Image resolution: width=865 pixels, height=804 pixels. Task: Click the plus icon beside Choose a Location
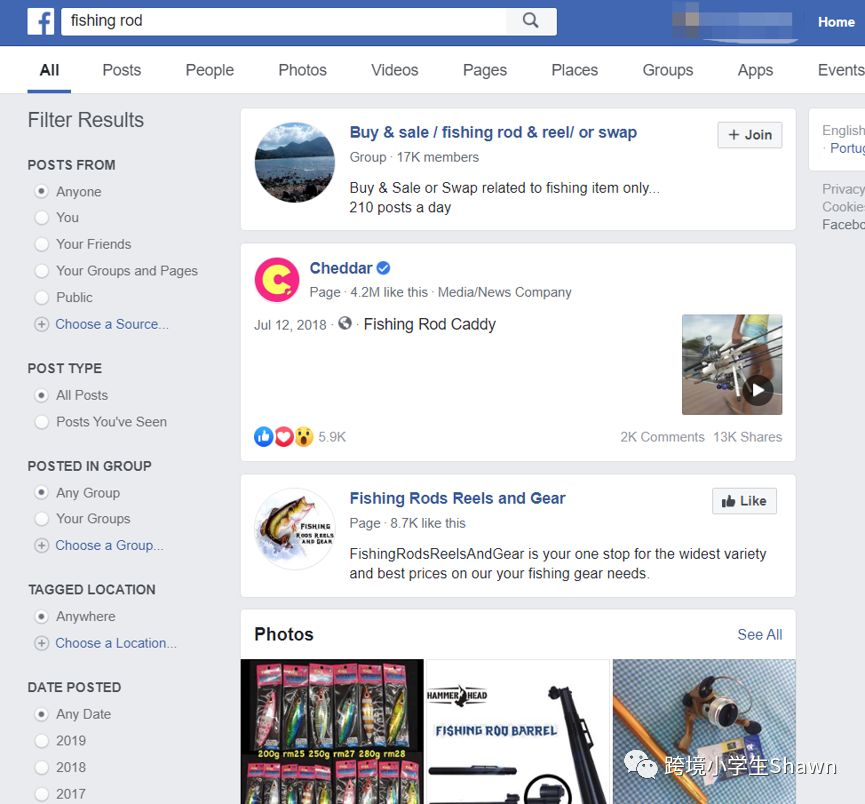(41, 643)
